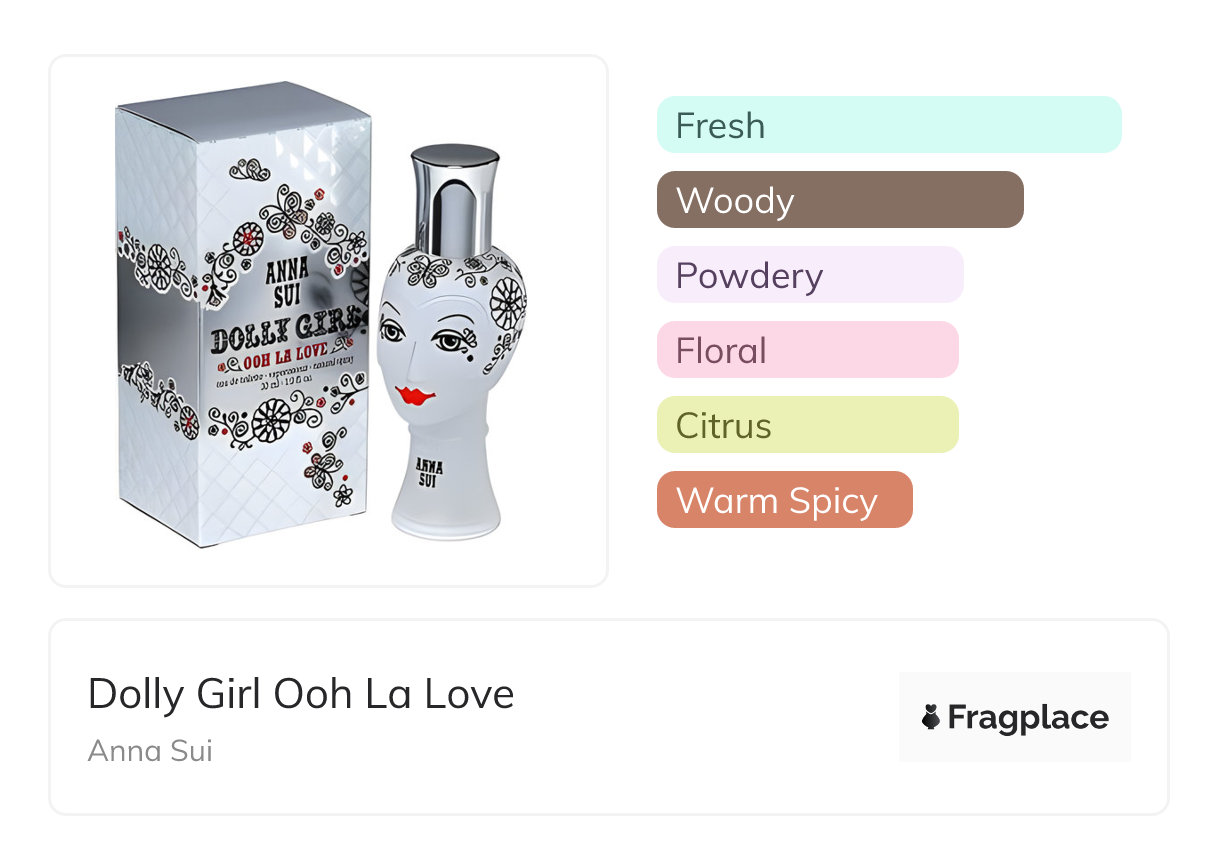Click the flower pattern on bottle's head
This screenshot has width=1218, height=864.
click(507, 298)
